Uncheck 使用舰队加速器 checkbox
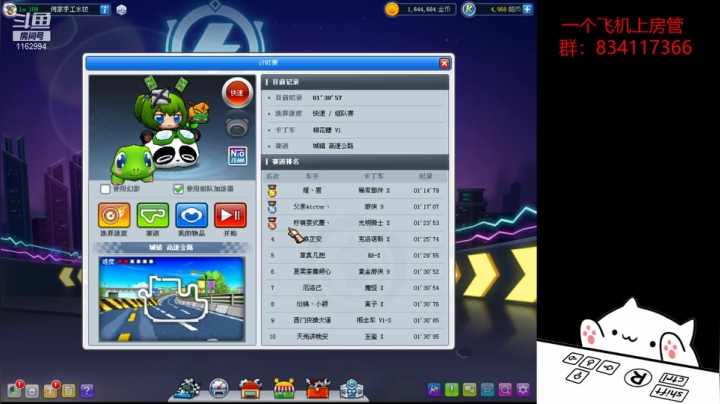Screen dimensions: 720x404 click(x=178, y=189)
